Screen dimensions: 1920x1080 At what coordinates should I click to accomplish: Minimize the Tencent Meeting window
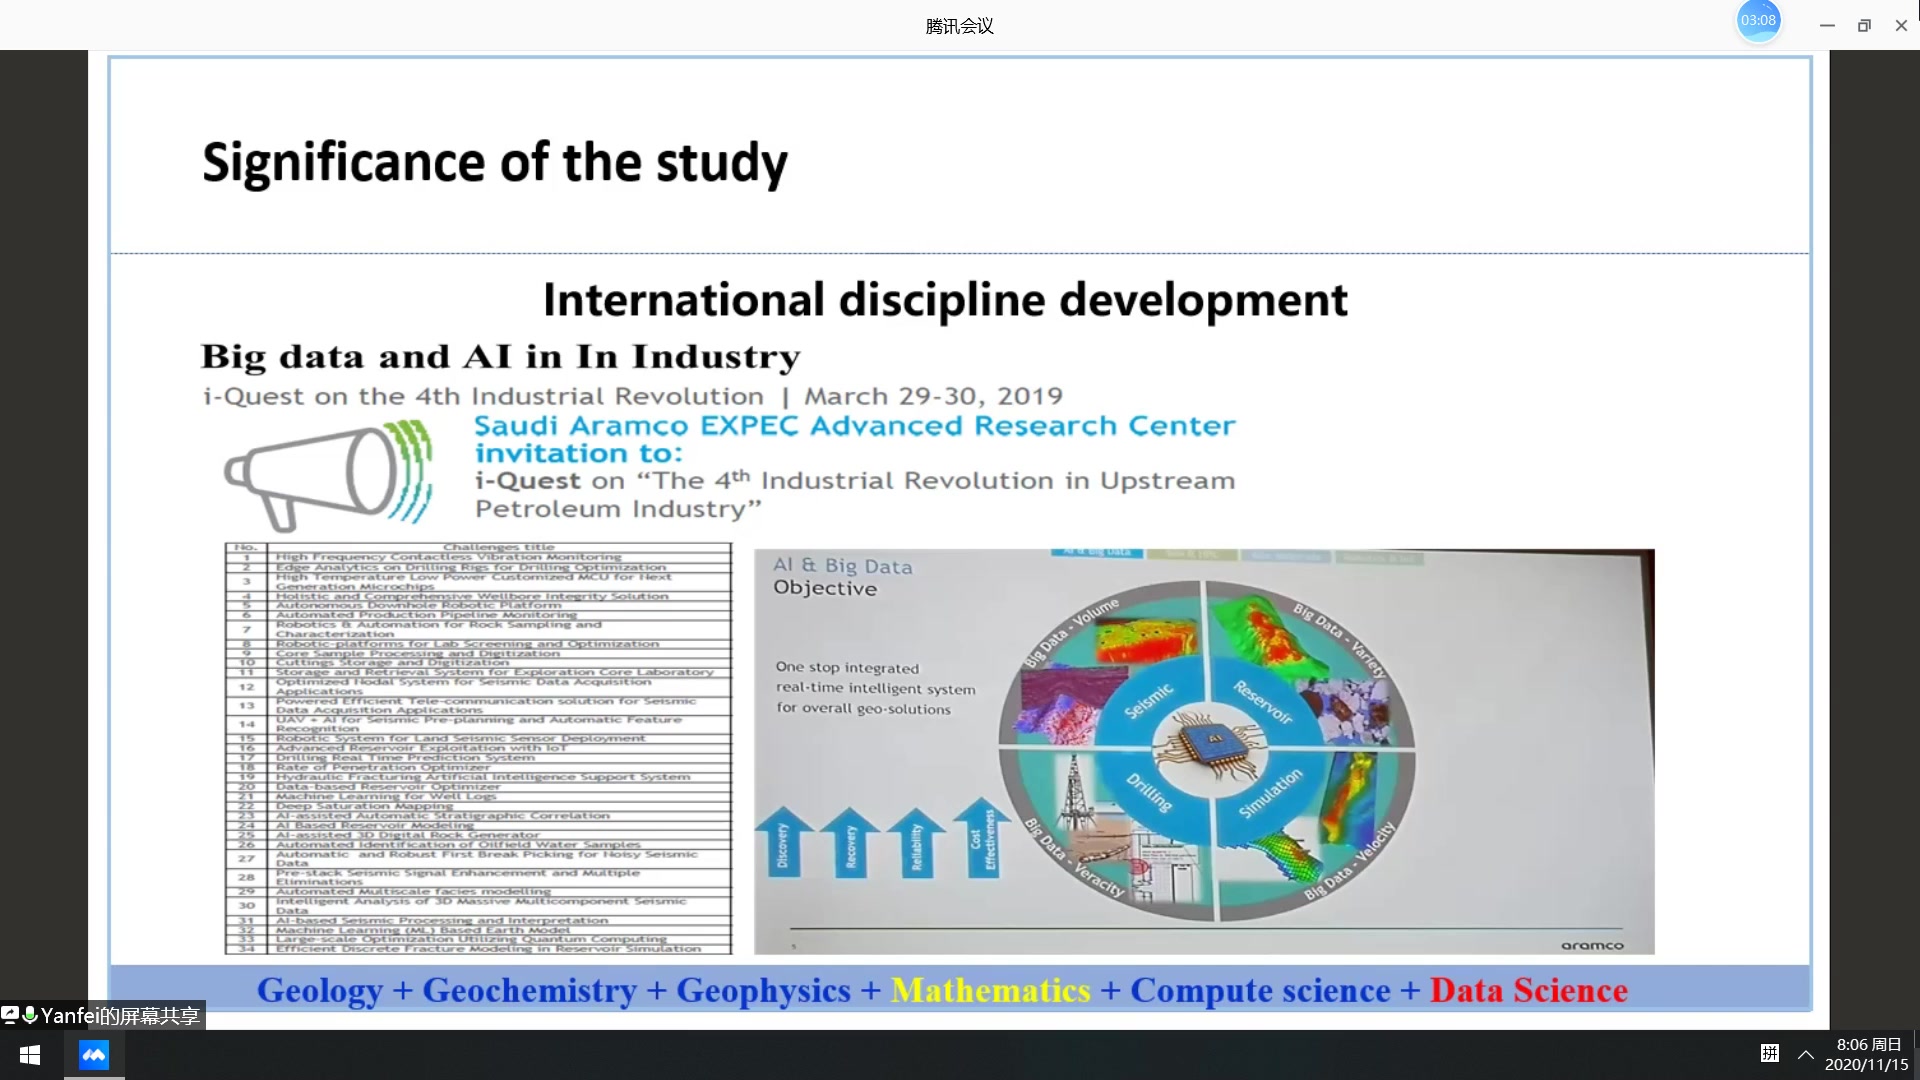(x=1827, y=26)
